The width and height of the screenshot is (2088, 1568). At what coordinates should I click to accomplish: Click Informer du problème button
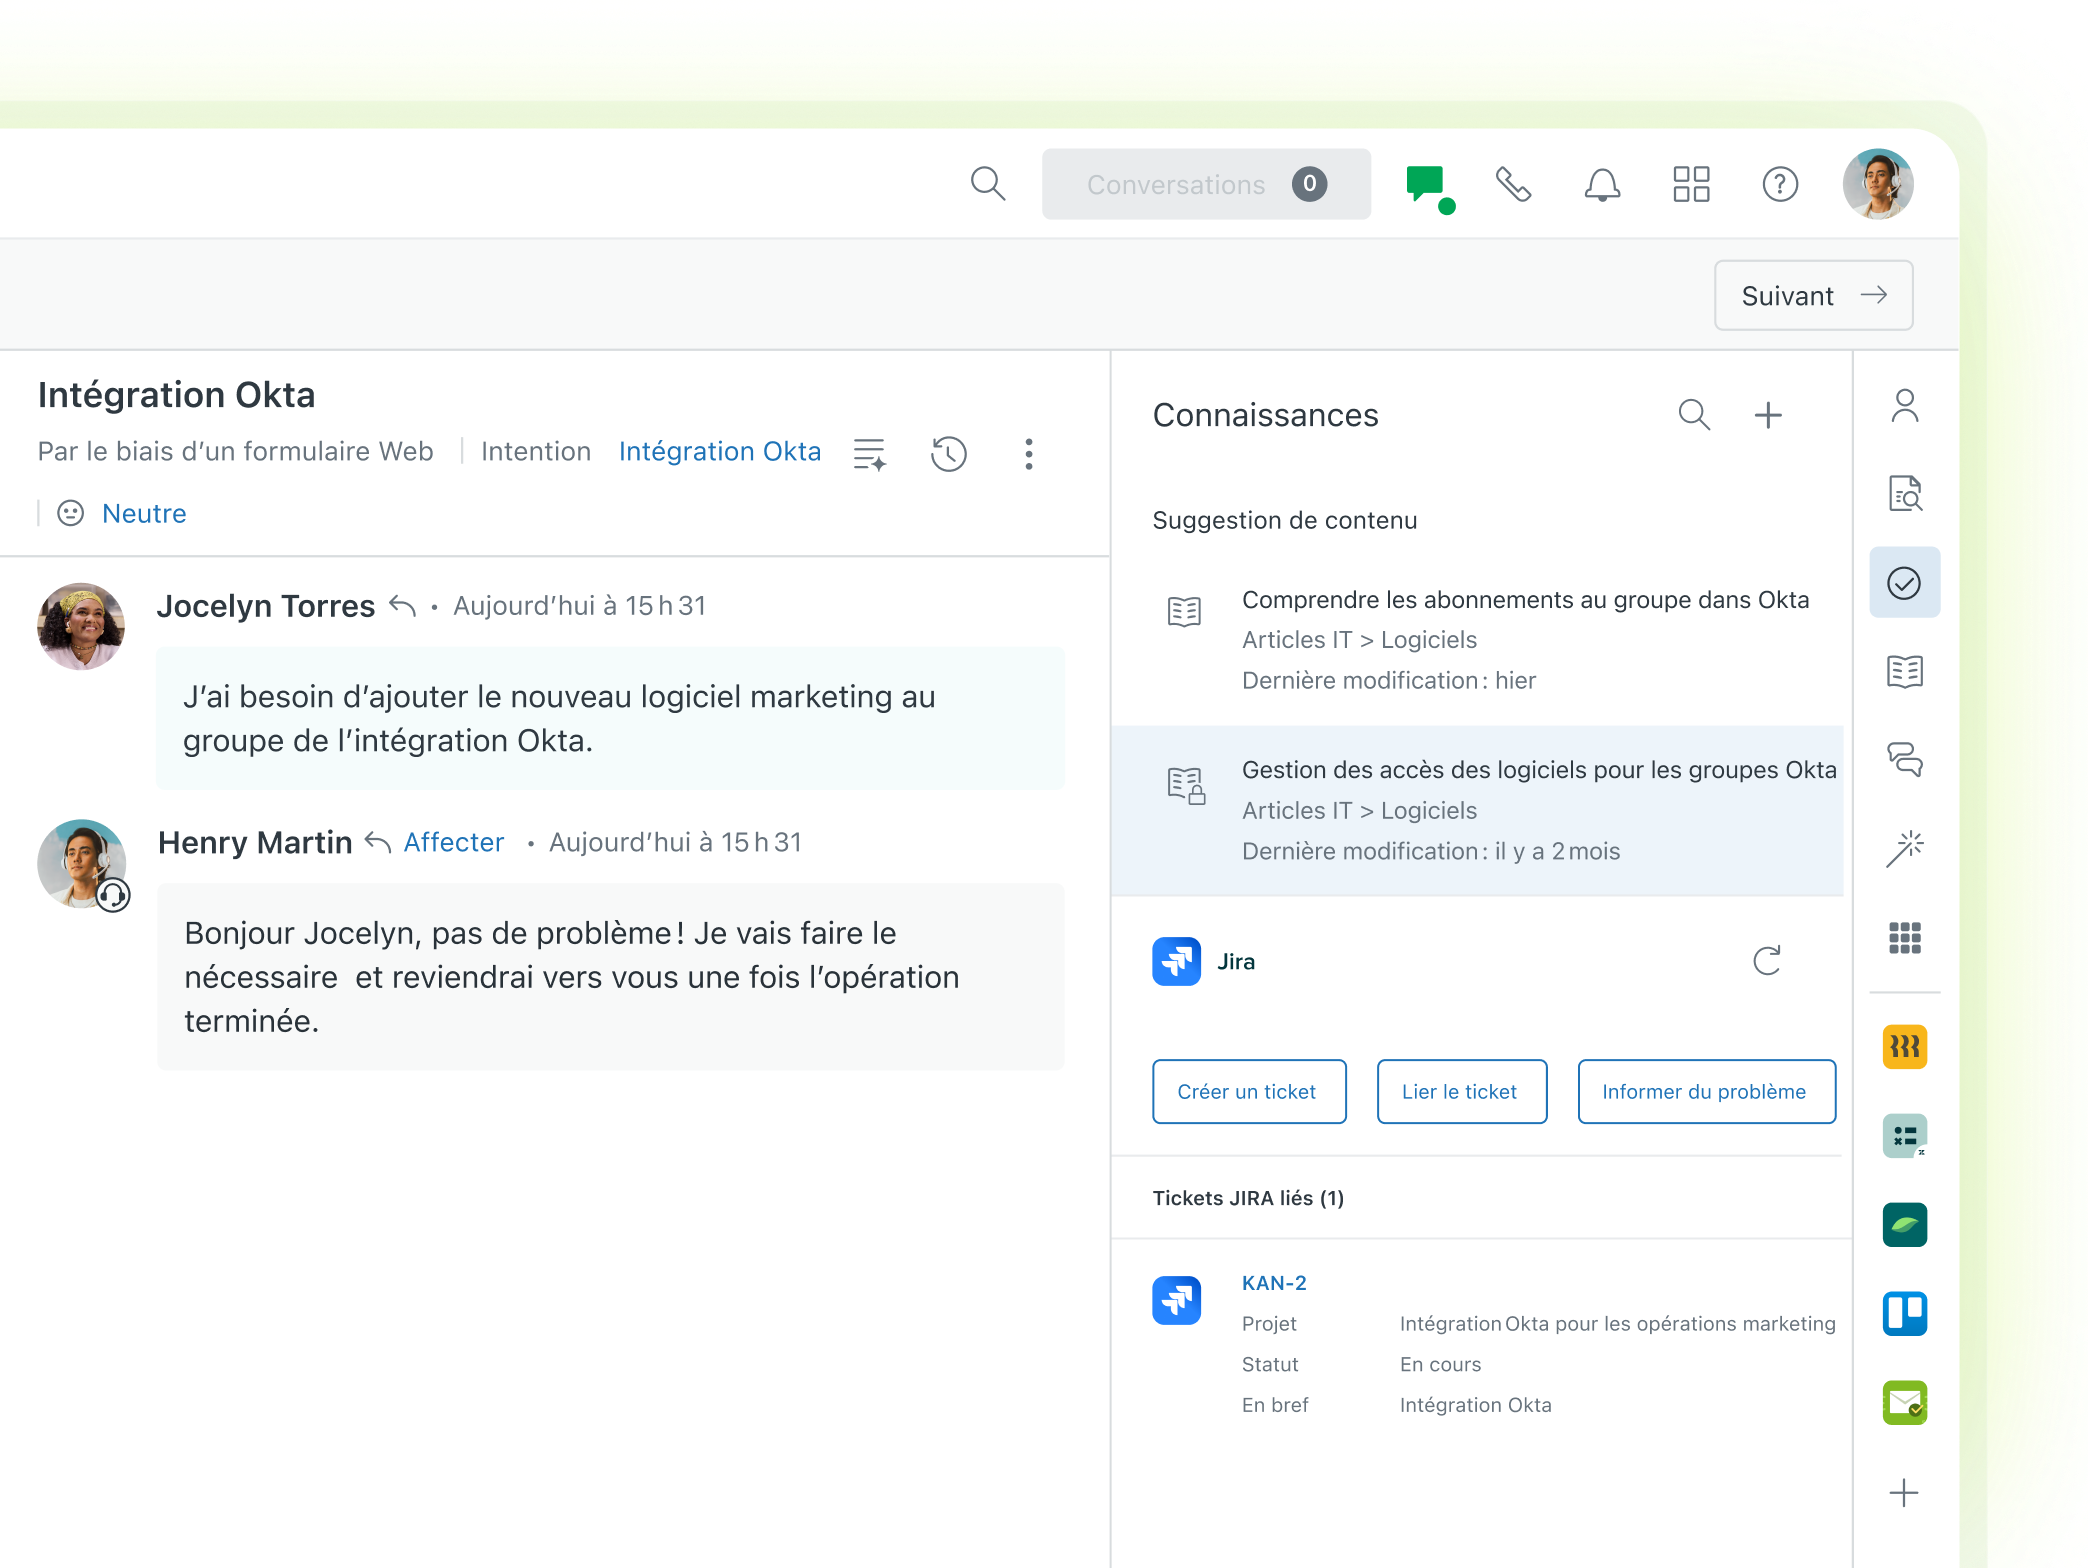coord(1706,1091)
